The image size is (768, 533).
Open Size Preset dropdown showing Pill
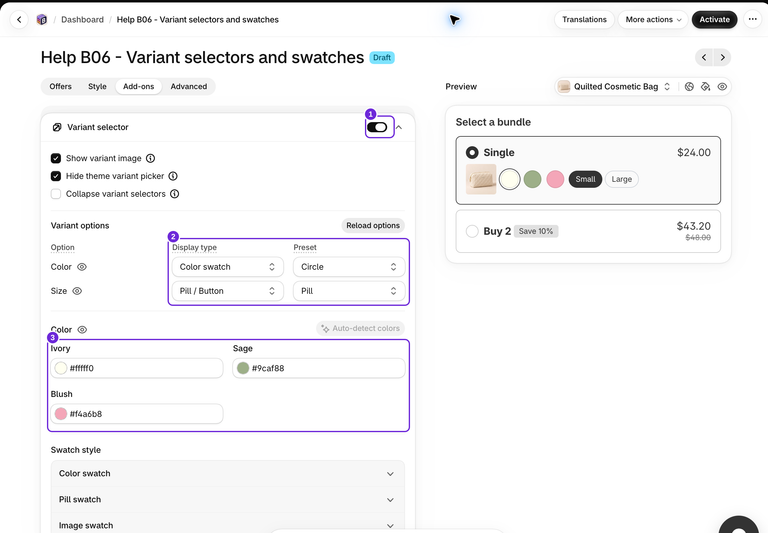pyautogui.click(x=349, y=291)
